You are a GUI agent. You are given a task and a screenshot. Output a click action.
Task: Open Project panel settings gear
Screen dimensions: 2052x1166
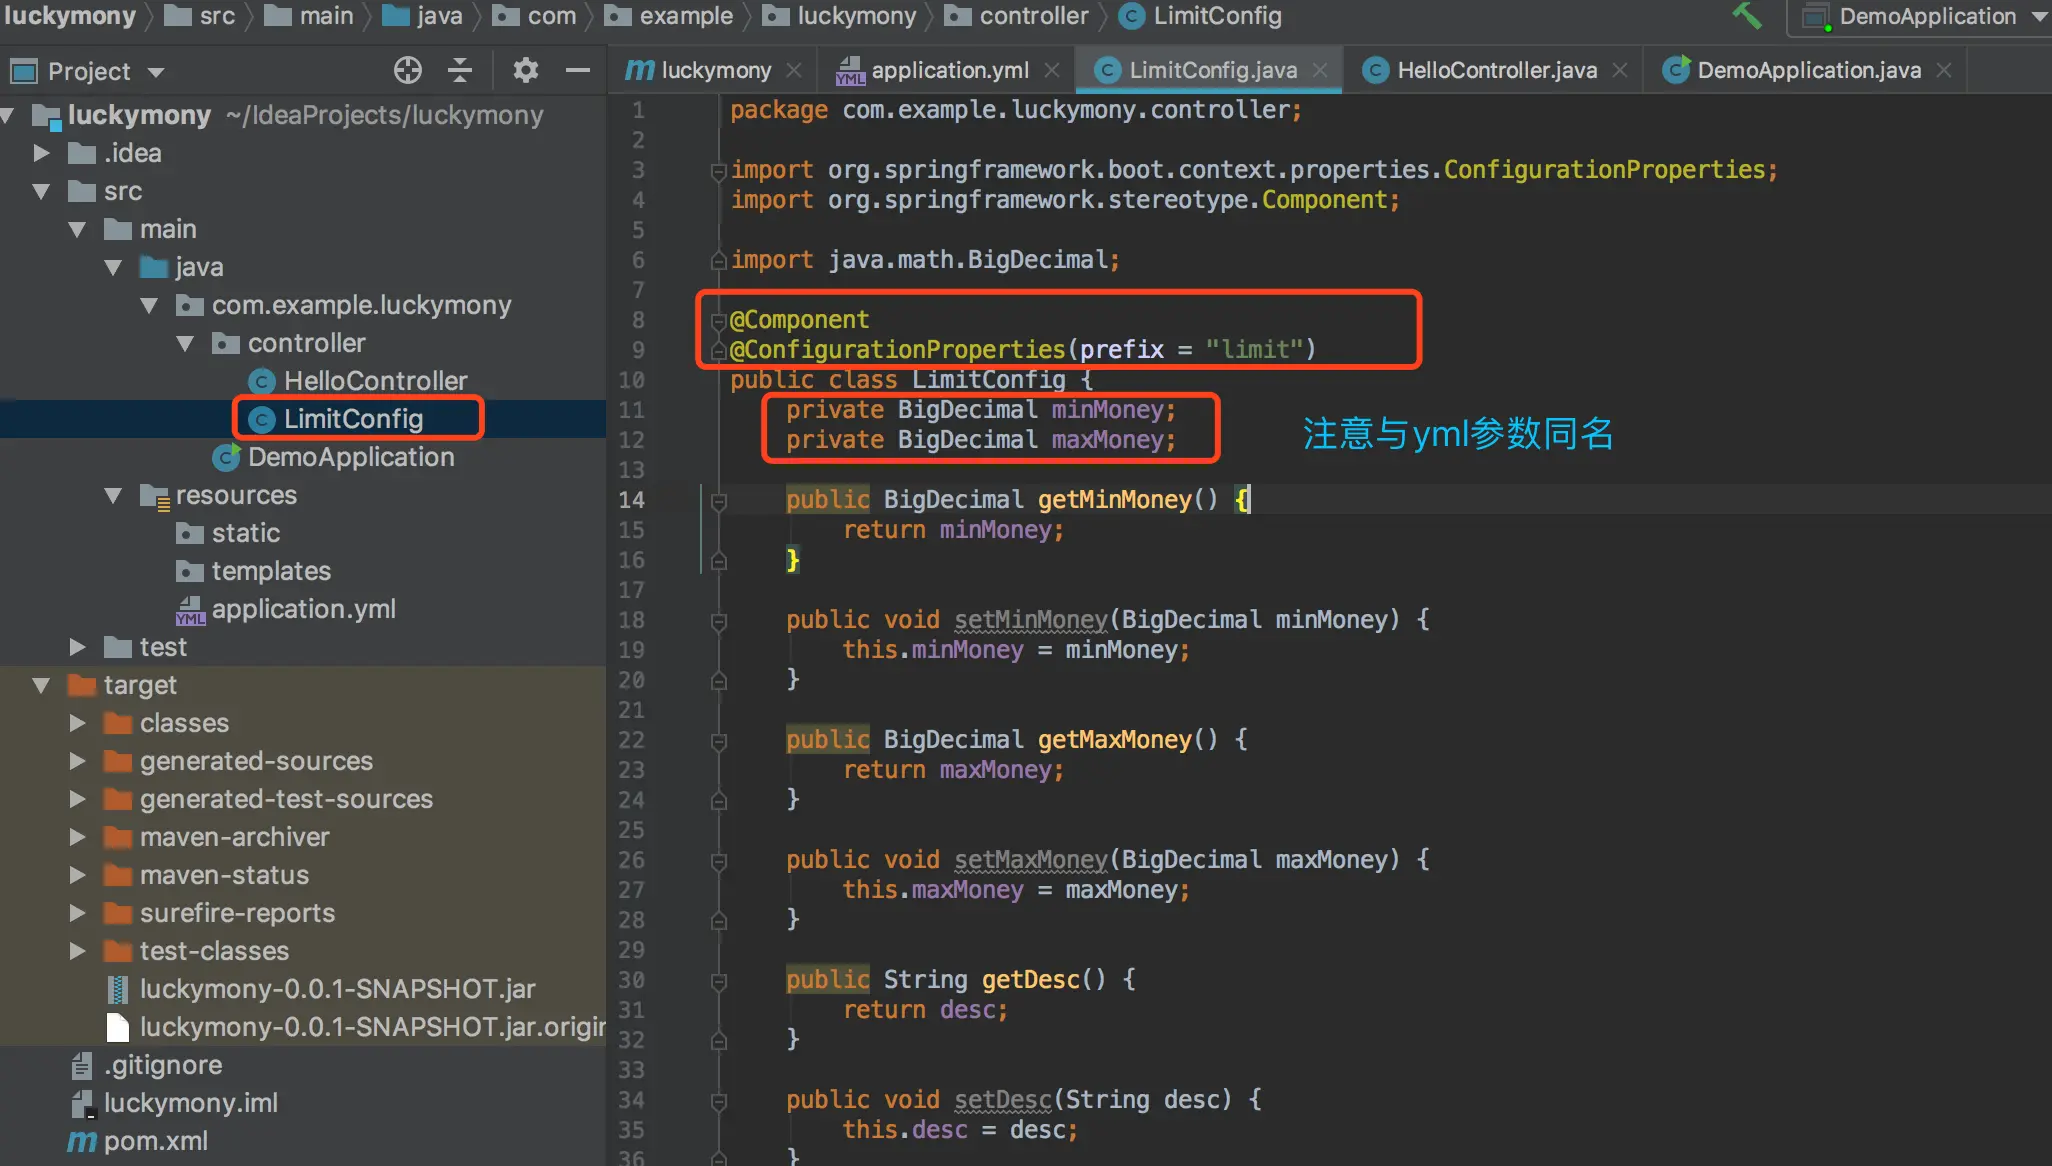click(x=525, y=70)
